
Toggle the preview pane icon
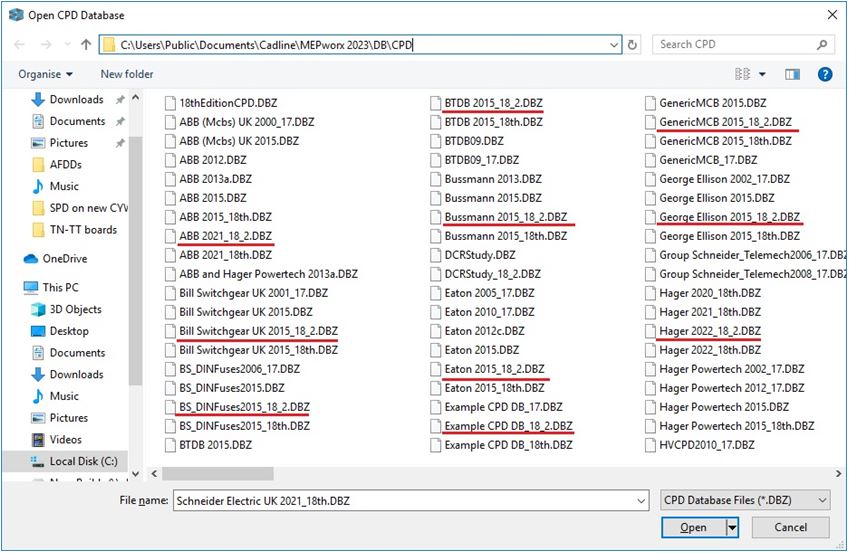[x=792, y=74]
